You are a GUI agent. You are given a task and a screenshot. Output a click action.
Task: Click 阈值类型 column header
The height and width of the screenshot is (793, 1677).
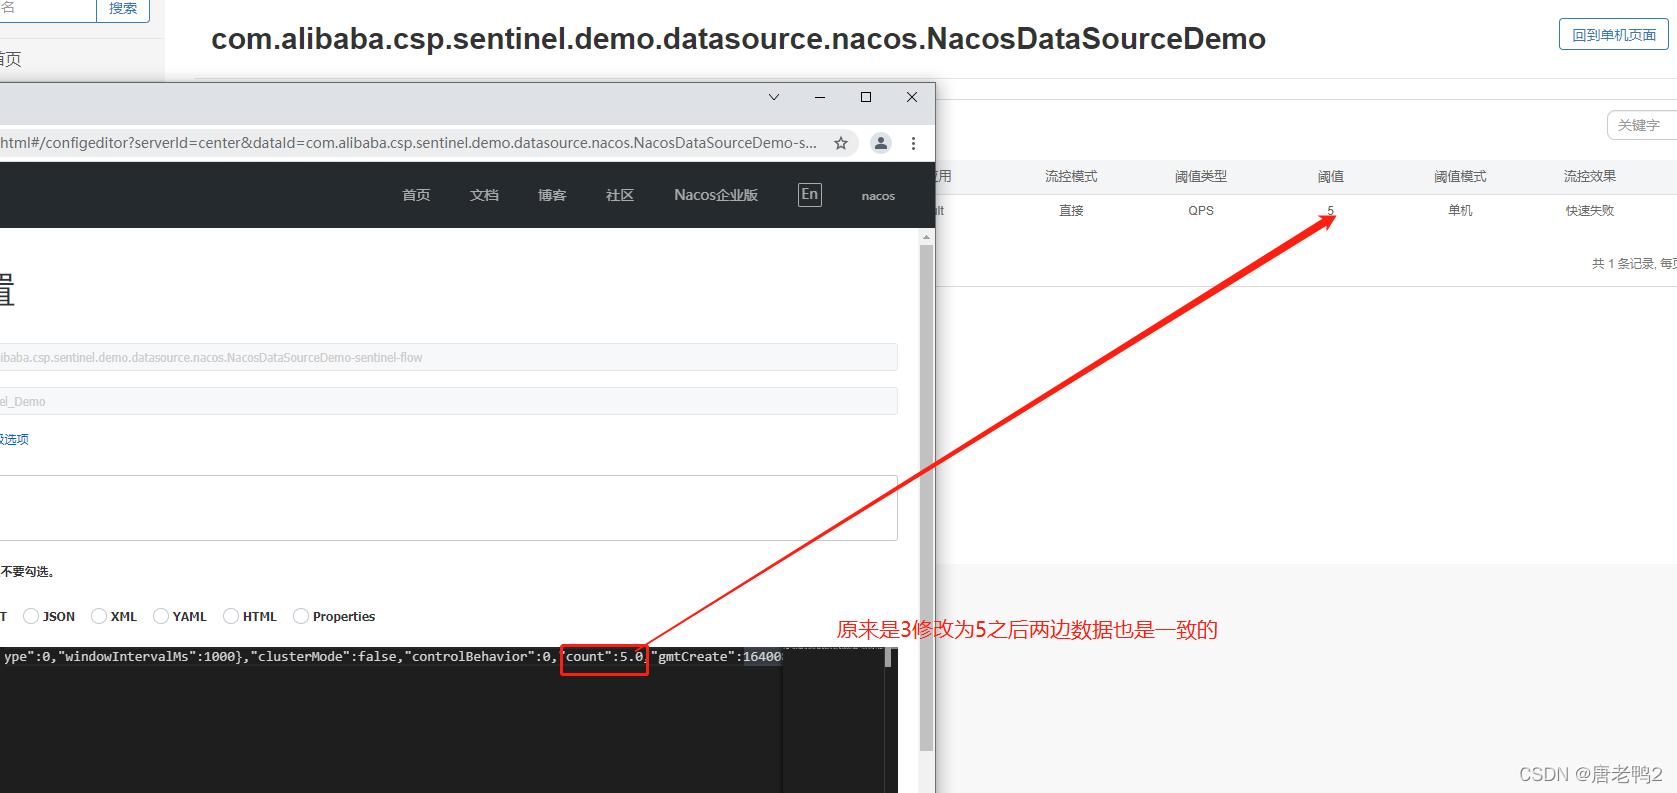point(1201,176)
